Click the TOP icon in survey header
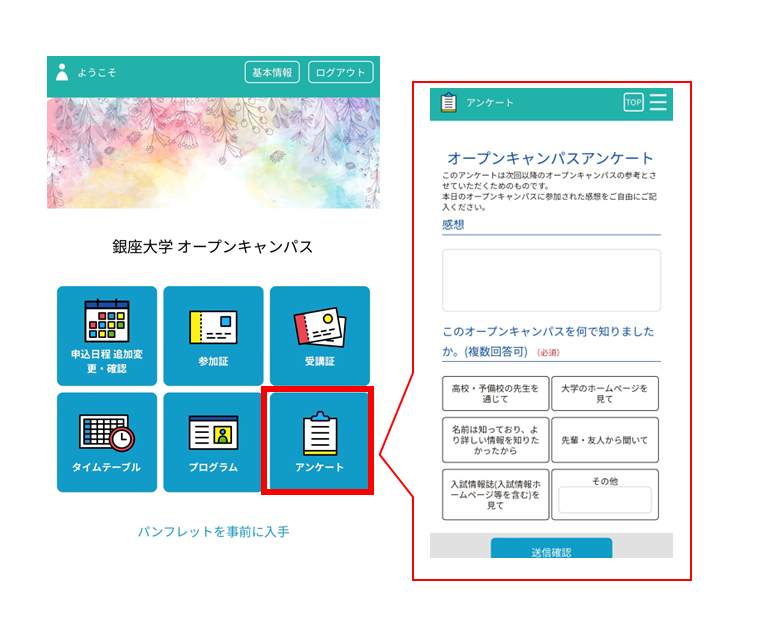The width and height of the screenshot is (782, 641). [633, 102]
